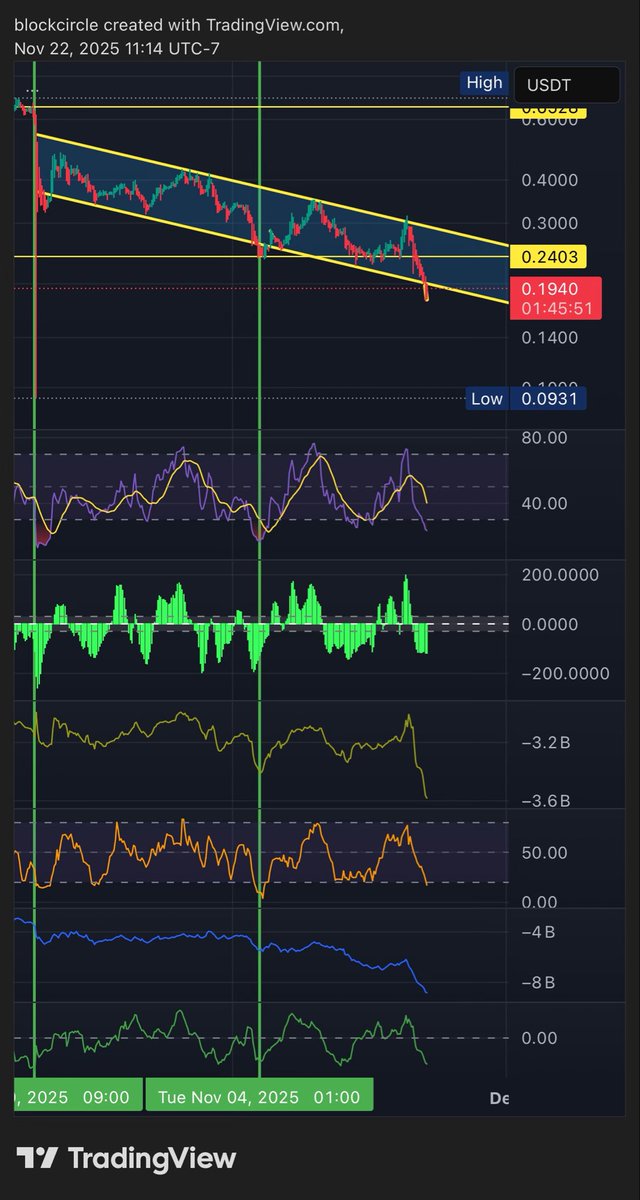Click the 200.0000 histogram scale value
Viewport: 640px width, 1200px height.
pos(560,575)
